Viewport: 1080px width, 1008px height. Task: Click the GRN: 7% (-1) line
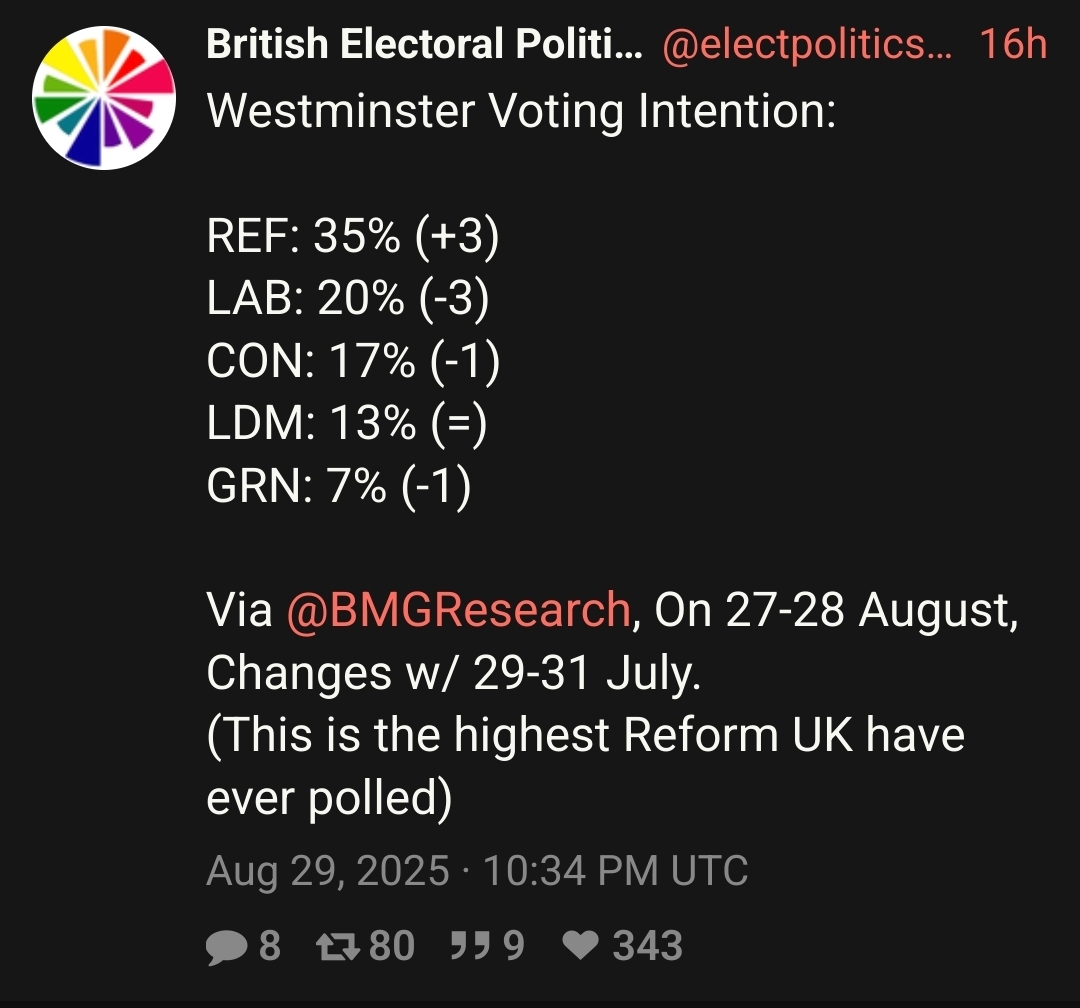coord(339,485)
